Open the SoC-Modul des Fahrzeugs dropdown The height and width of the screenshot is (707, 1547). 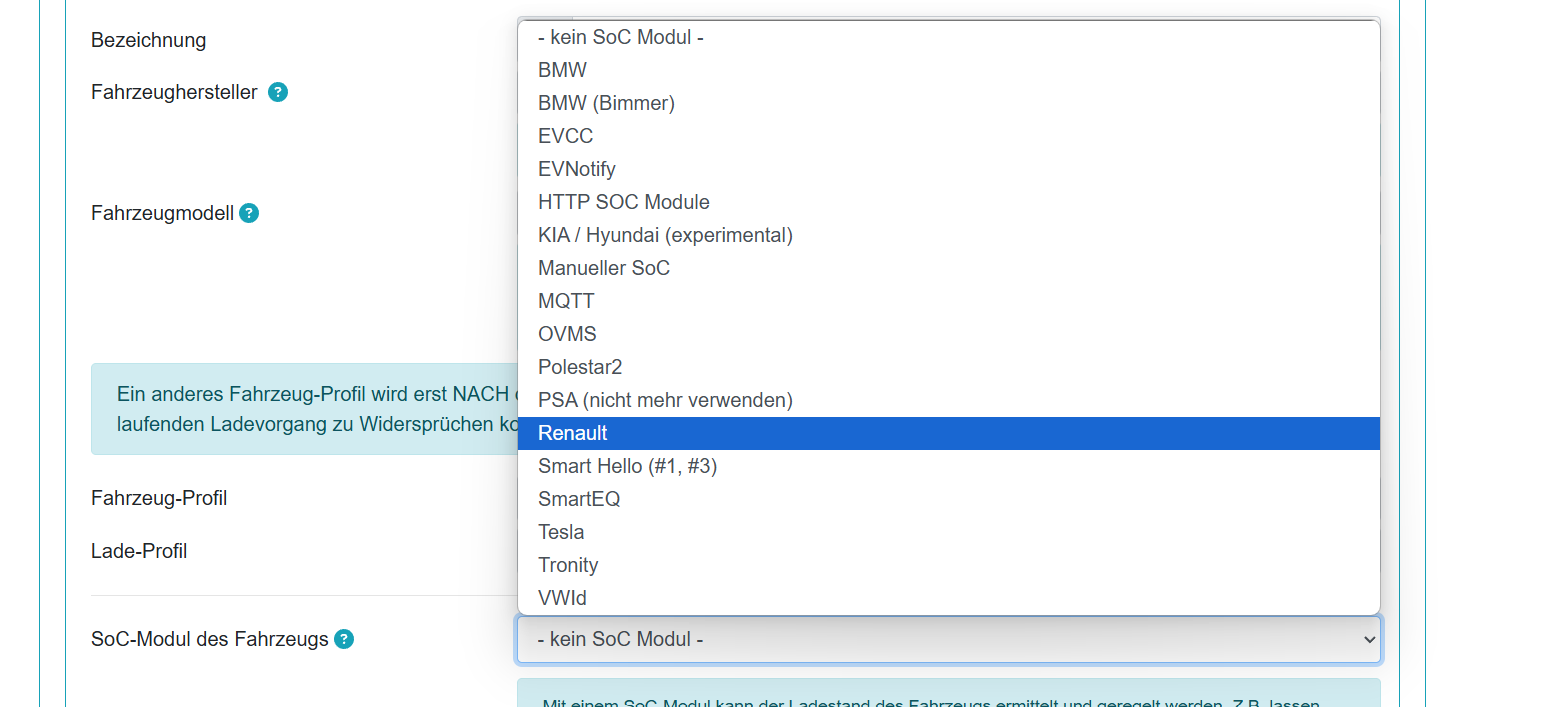point(949,639)
